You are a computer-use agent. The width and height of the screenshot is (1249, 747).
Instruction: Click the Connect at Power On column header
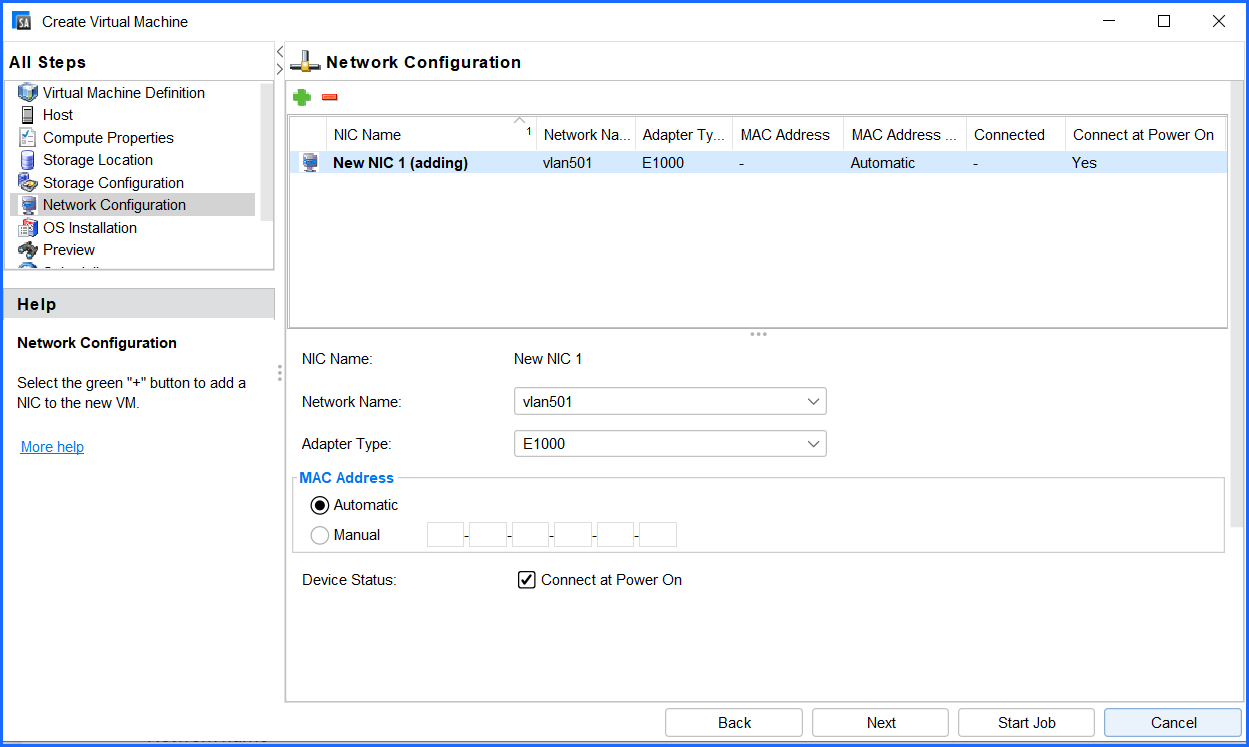click(1145, 135)
